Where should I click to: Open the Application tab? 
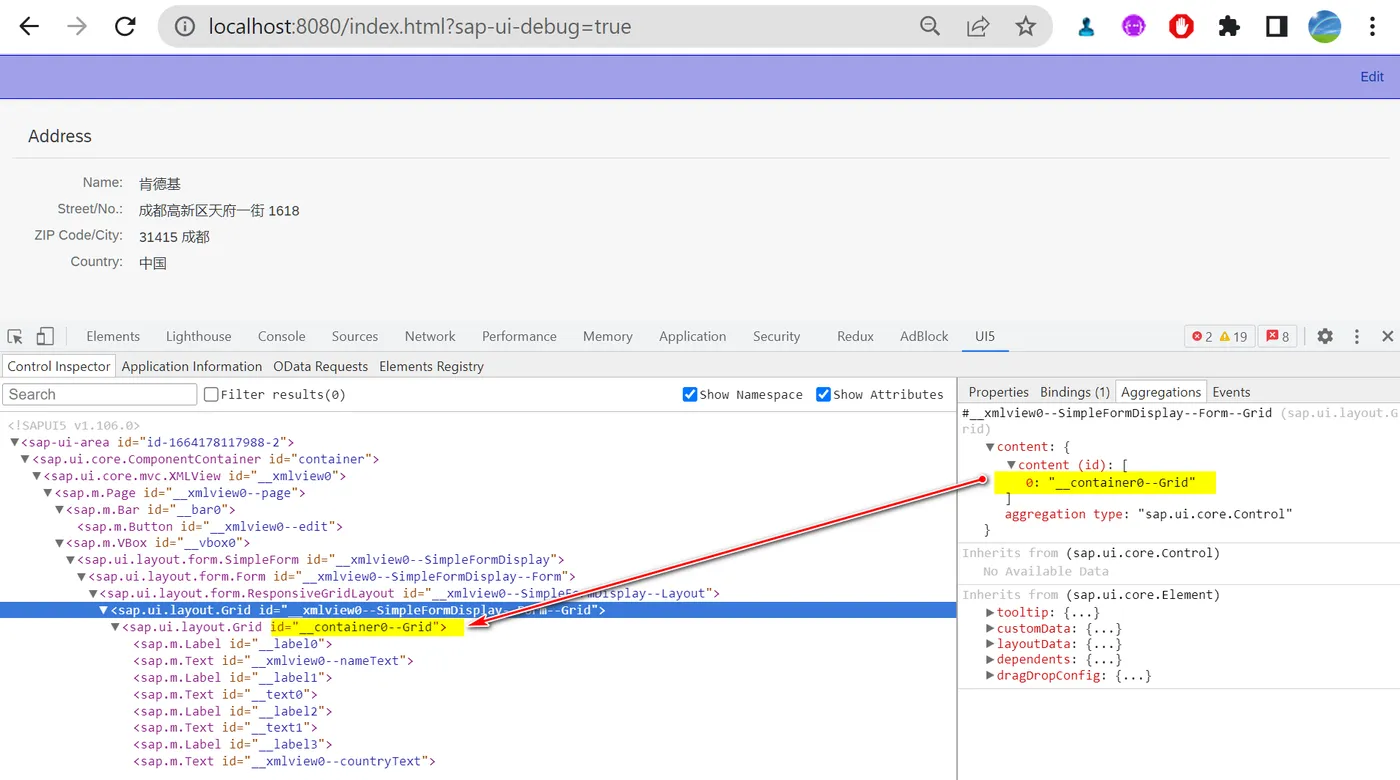[692, 336]
